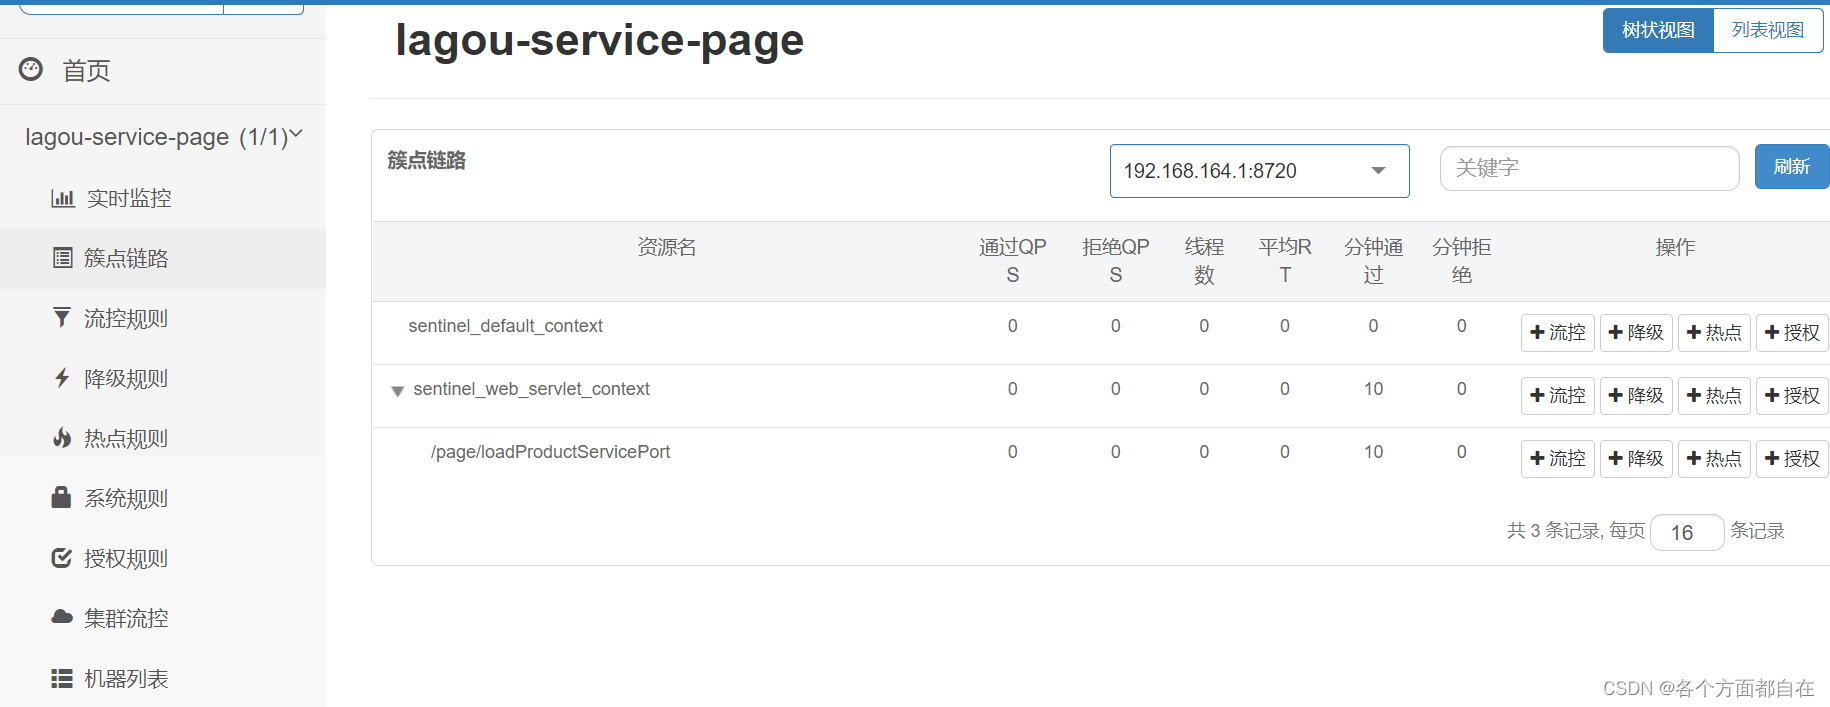1830x707 pixels.
Task: Click the 刷新 refresh button
Action: pyautogui.click(x=1792, y=166)
